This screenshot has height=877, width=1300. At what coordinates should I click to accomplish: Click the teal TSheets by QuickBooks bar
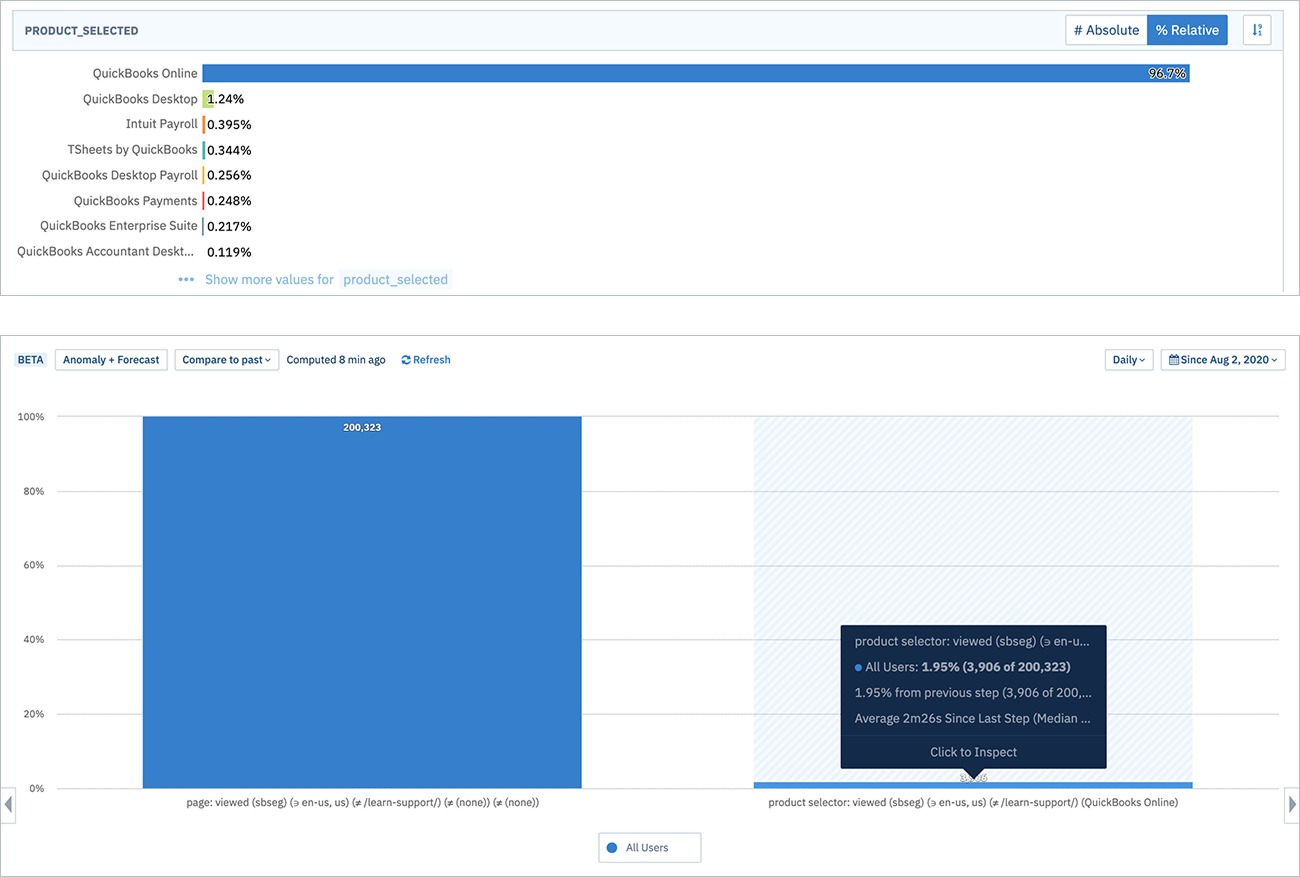[x=204, y=150]
